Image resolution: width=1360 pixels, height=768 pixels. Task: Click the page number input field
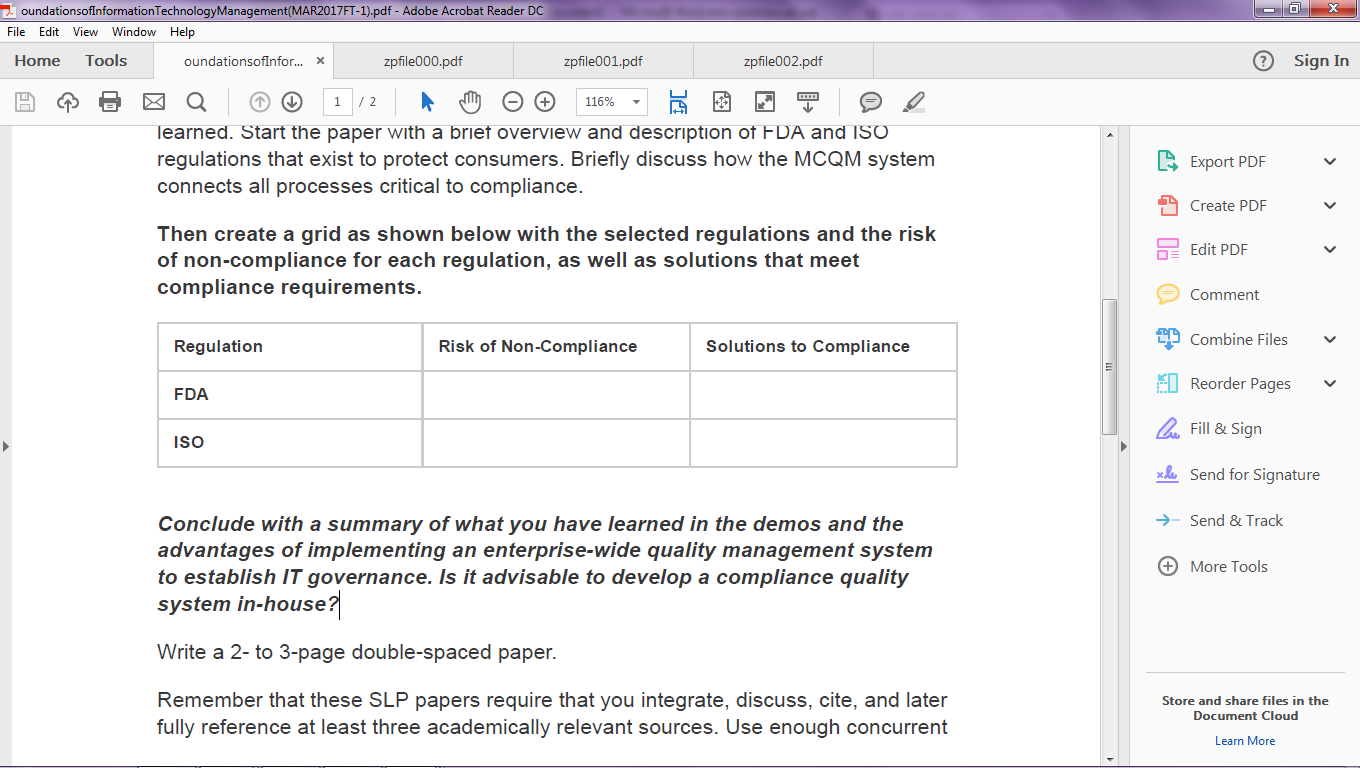pos(337,101)
